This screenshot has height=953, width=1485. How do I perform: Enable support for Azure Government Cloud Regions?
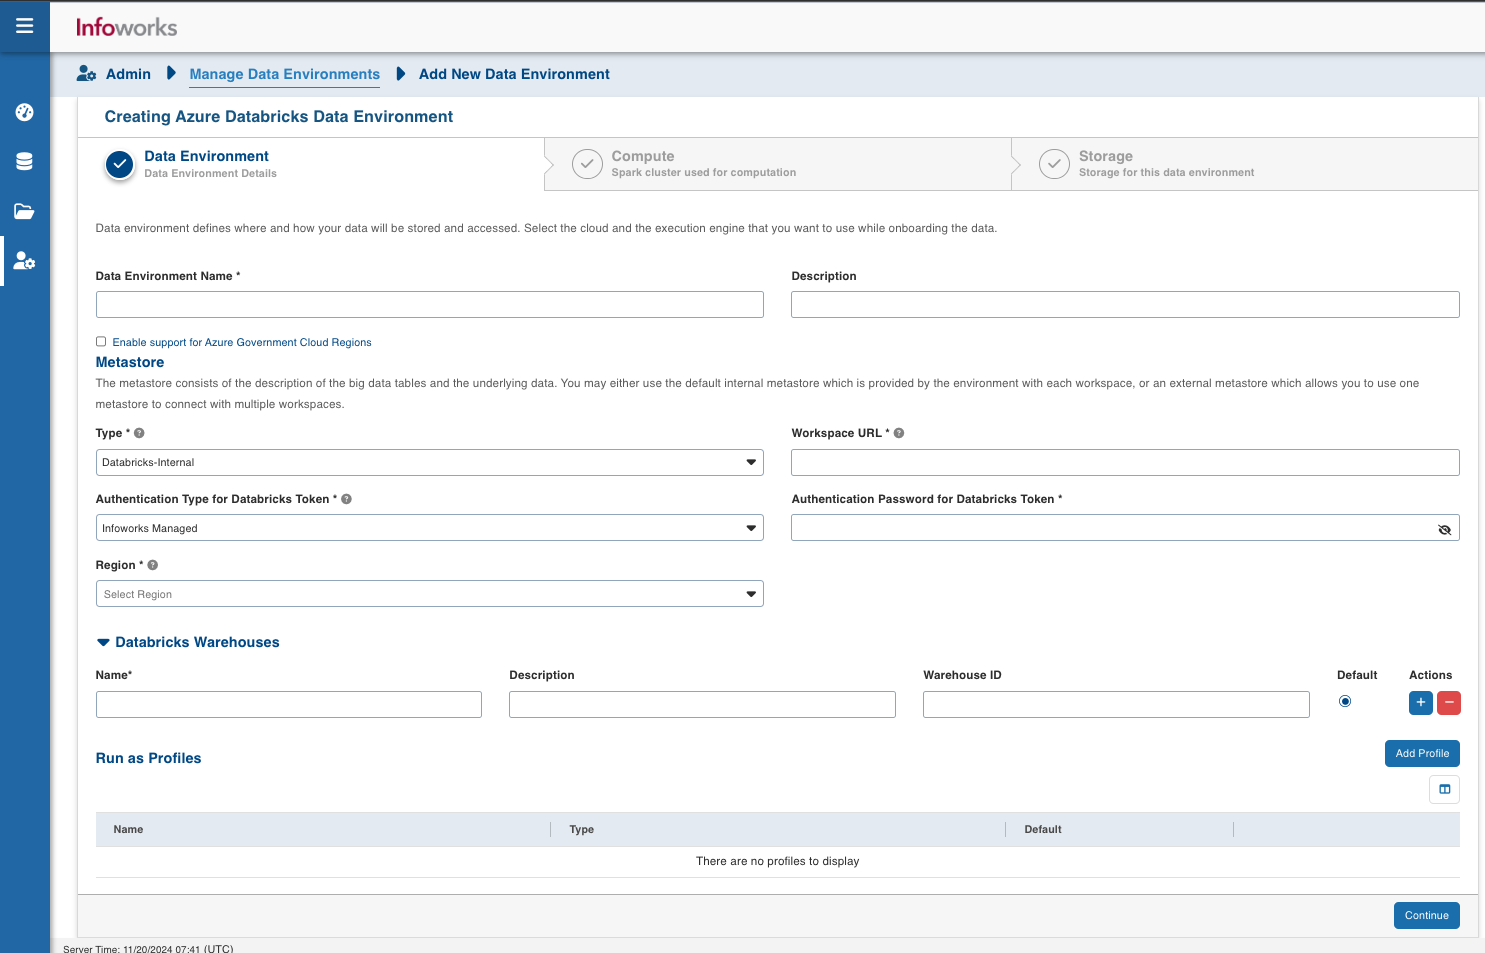[101, 342]
